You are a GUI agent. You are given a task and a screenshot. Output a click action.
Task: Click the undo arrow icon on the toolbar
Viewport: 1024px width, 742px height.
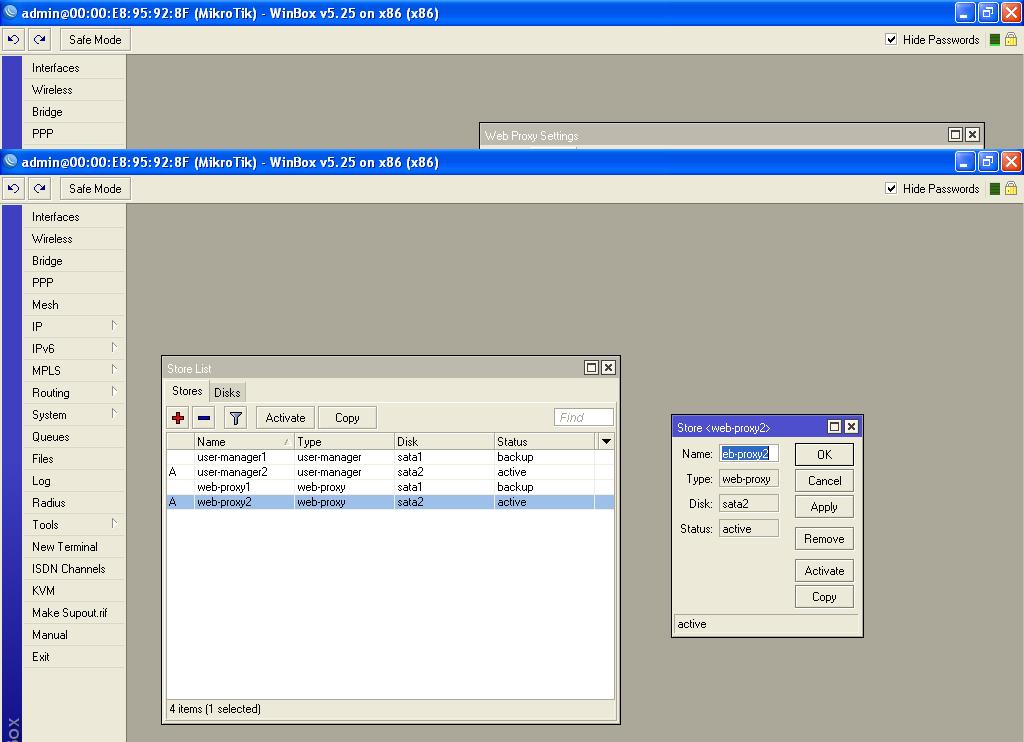click(x=13, y=188)
